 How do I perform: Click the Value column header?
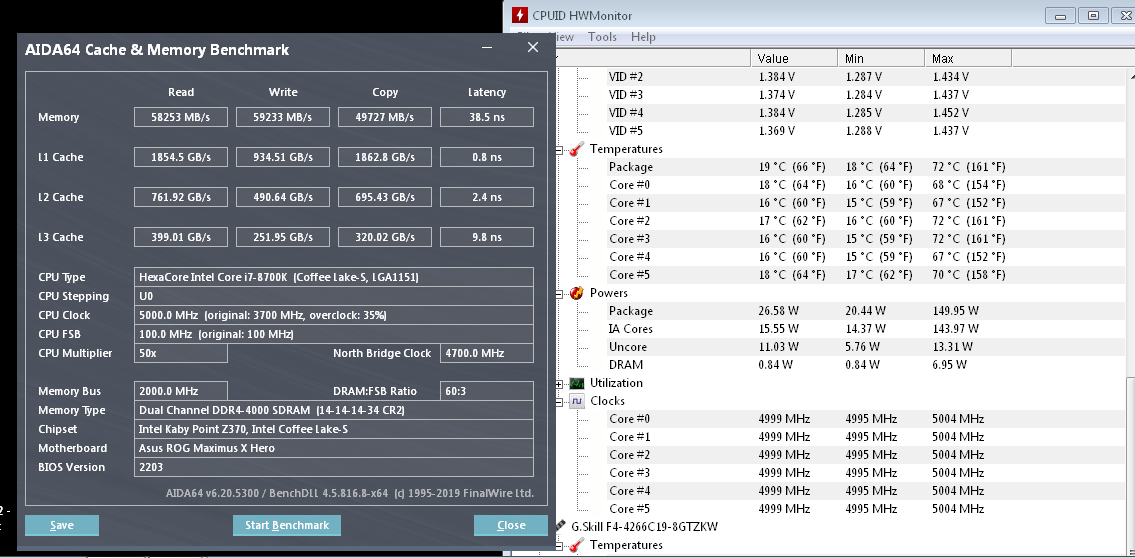coord(794,59)
